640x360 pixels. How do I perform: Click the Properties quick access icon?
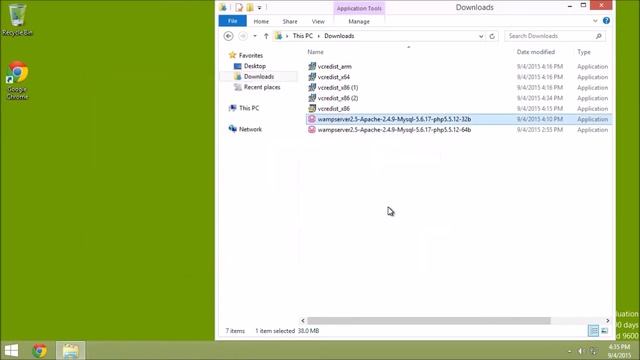239,7
